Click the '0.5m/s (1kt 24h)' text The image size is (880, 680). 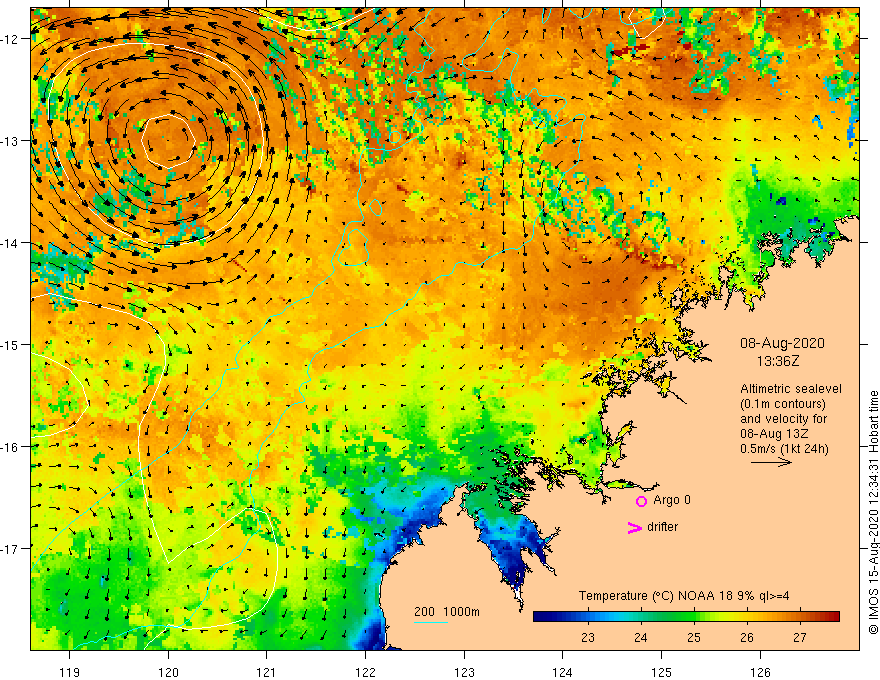784,449
